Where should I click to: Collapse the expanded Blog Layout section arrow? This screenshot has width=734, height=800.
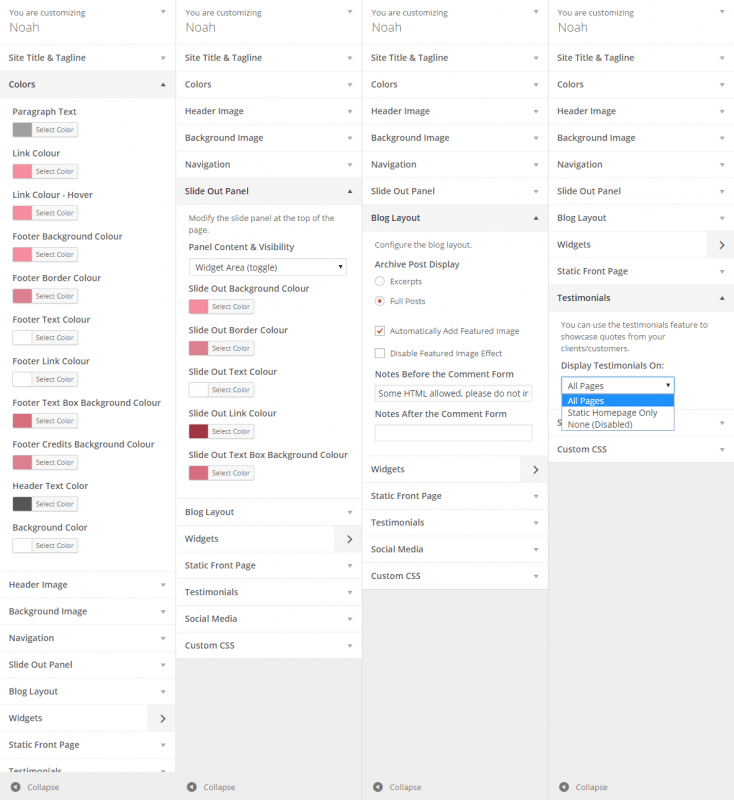(536, 218)
